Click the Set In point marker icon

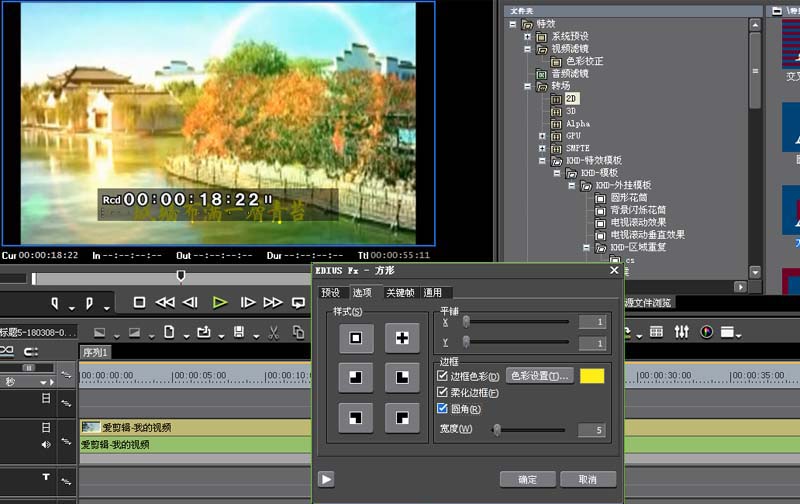coord(55,304)
